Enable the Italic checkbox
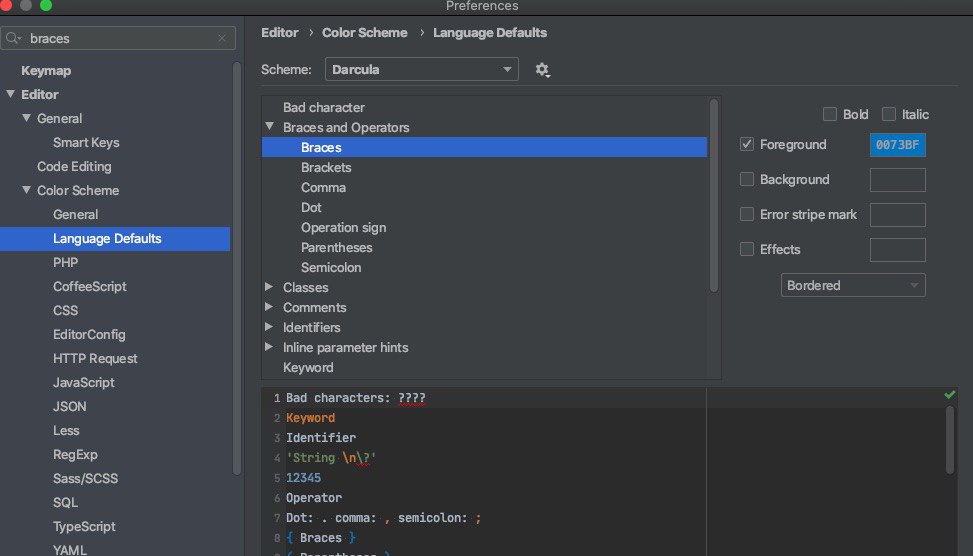 888,114
